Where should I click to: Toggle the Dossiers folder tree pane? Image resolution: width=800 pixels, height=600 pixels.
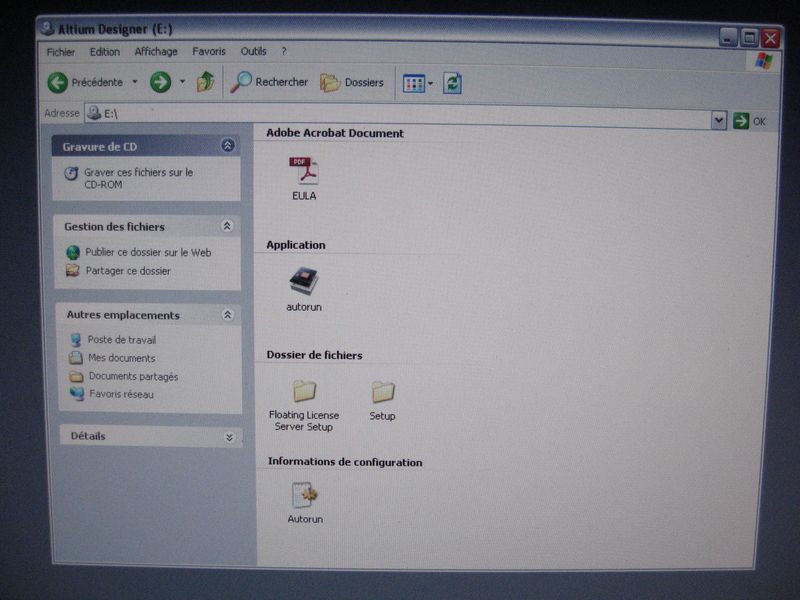tap(352, 82)
